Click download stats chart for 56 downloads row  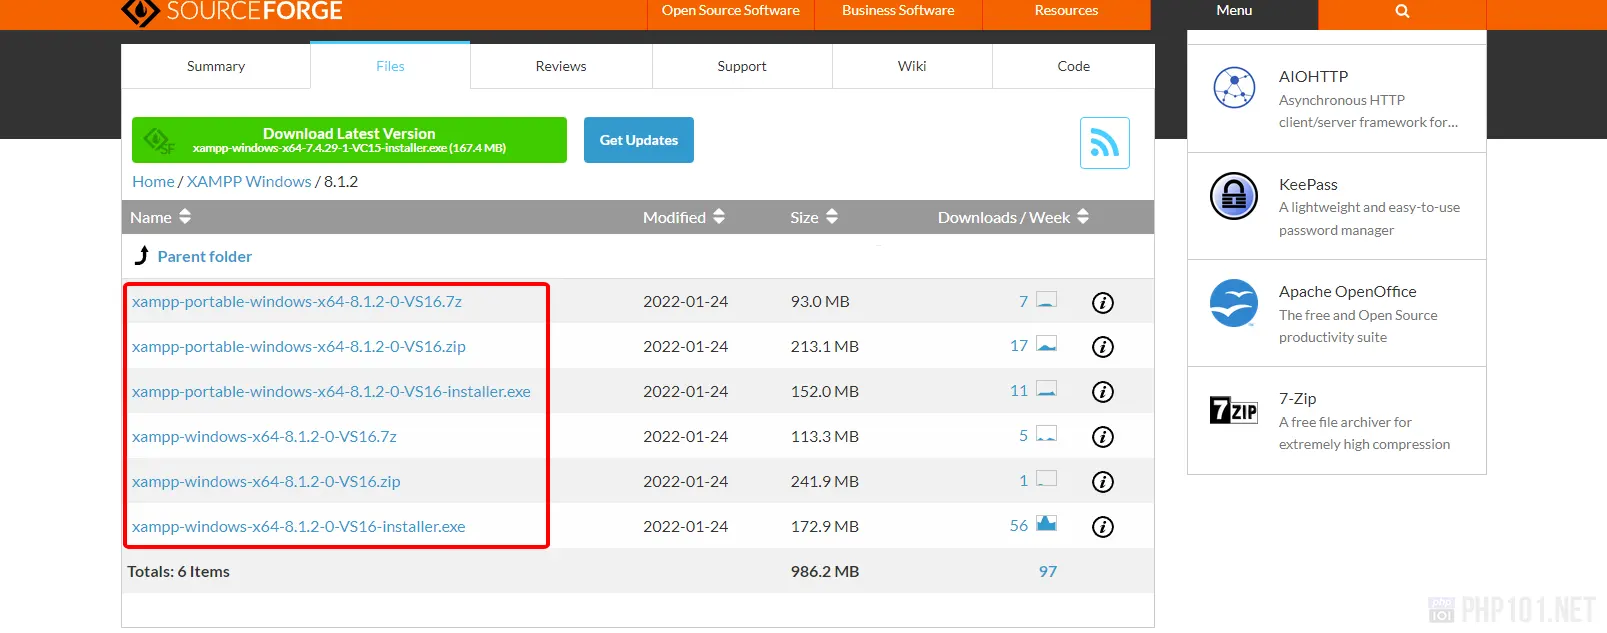point(1046,524)
